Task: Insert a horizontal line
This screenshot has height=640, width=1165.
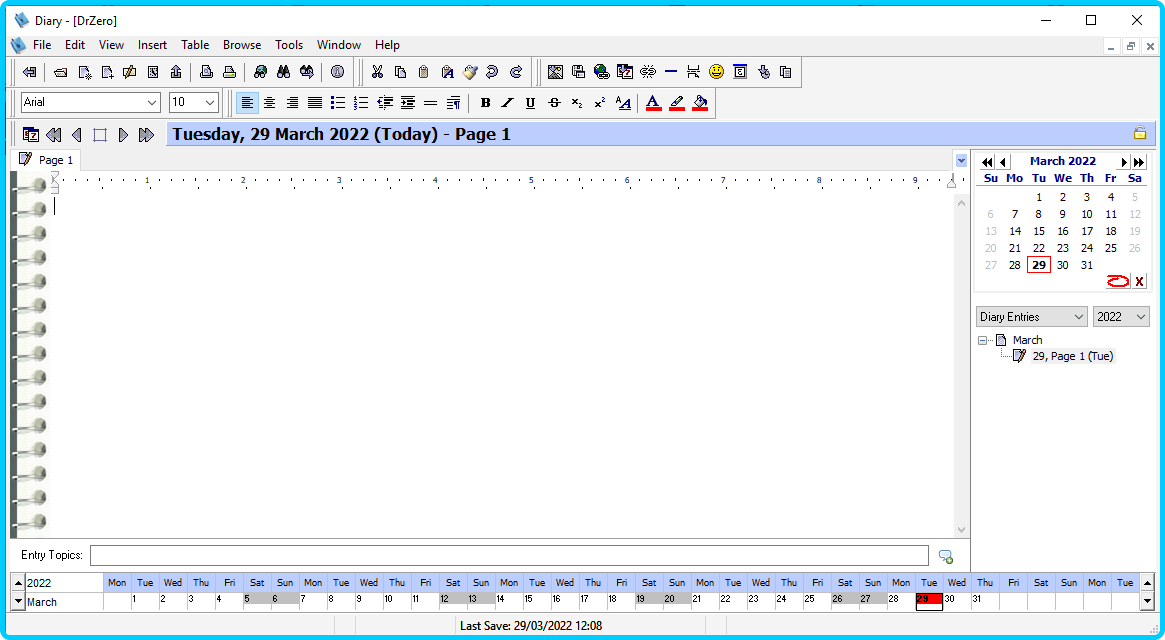Action: click(671, 72)
